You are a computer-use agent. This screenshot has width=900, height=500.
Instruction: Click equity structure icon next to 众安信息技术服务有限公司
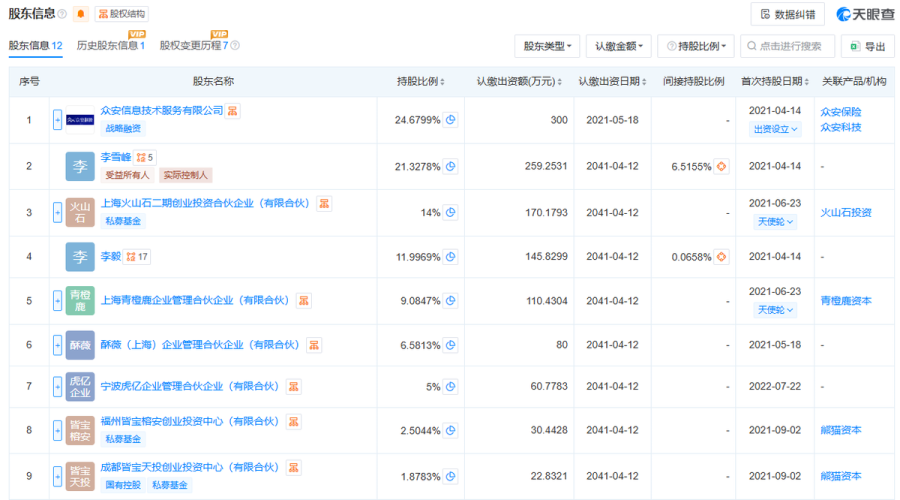tap(233, 111)
